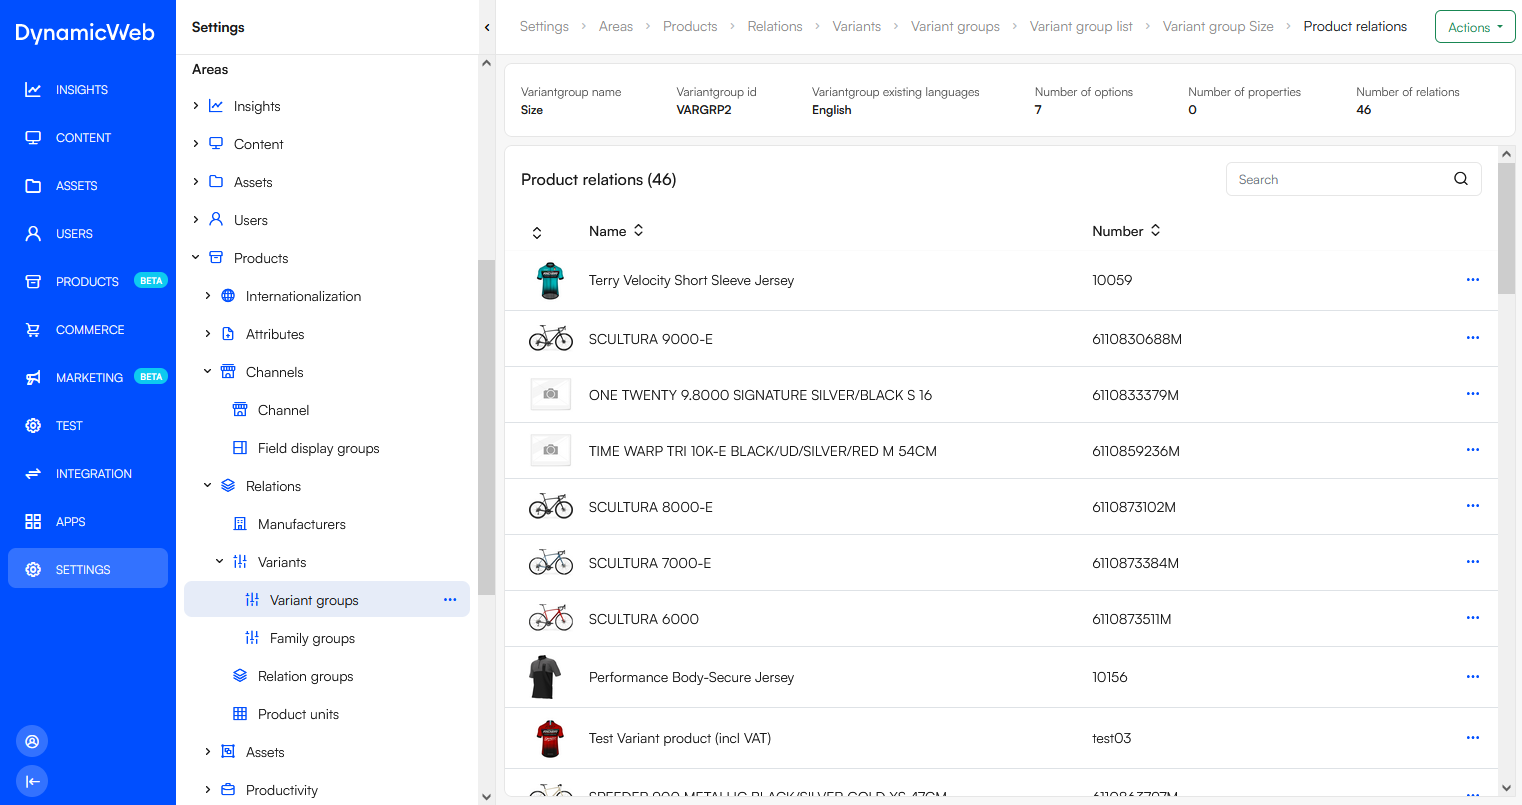Screen dimensions: 1522x805
Task: Go to Assets in the blue sidebar
Action: (88, 186)
